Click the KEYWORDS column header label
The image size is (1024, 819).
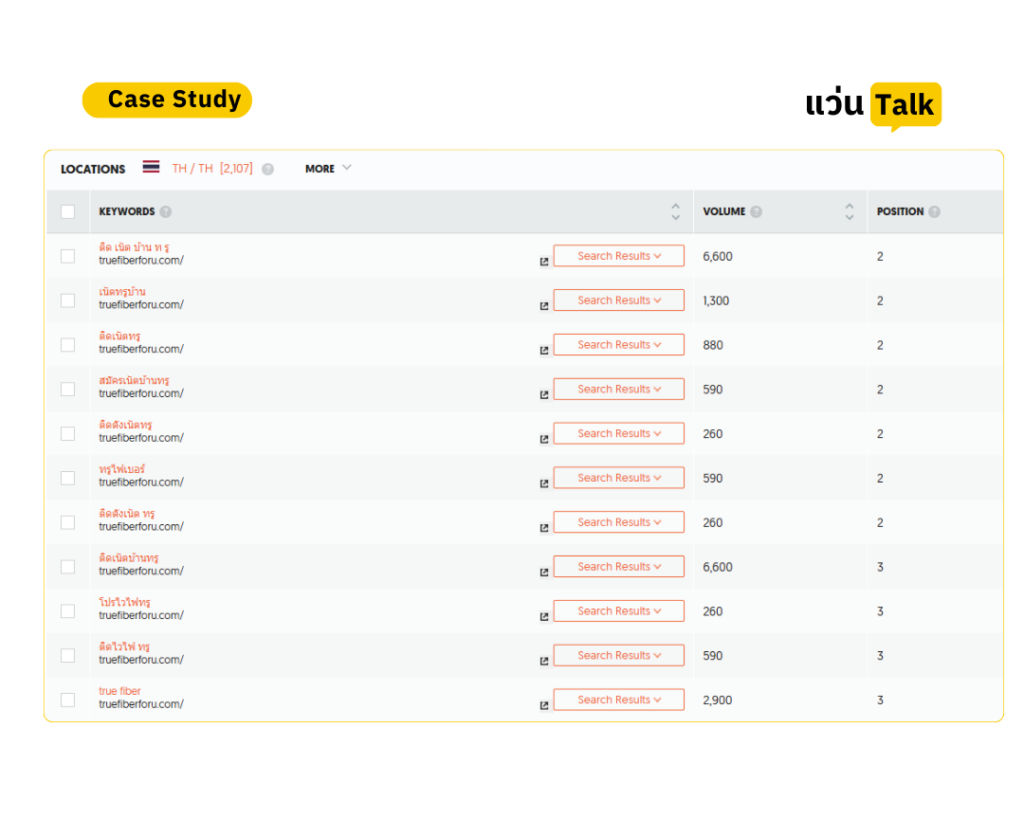tap(127, 212)
